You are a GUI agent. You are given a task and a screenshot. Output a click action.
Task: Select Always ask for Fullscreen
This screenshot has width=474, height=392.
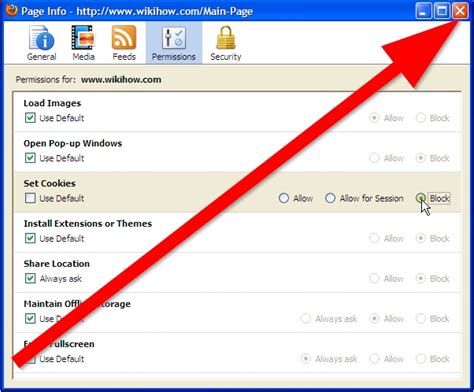(x=306, y=359)
